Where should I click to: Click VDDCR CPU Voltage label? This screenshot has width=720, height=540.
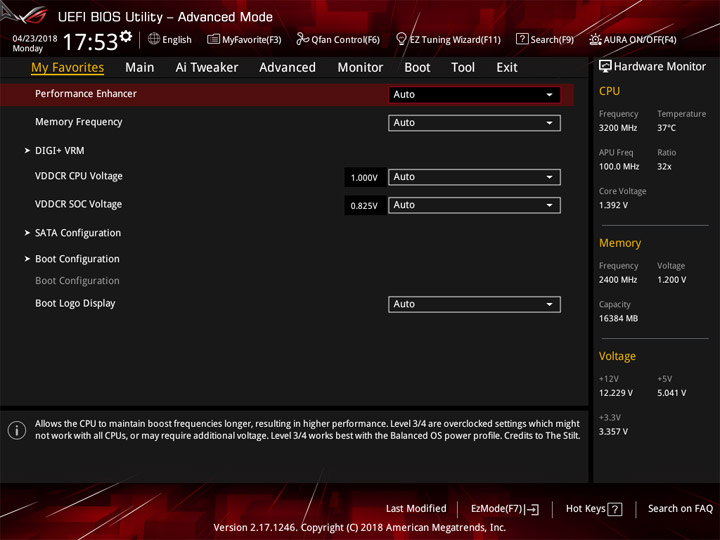pyautogui.click(x=79, y=176)
